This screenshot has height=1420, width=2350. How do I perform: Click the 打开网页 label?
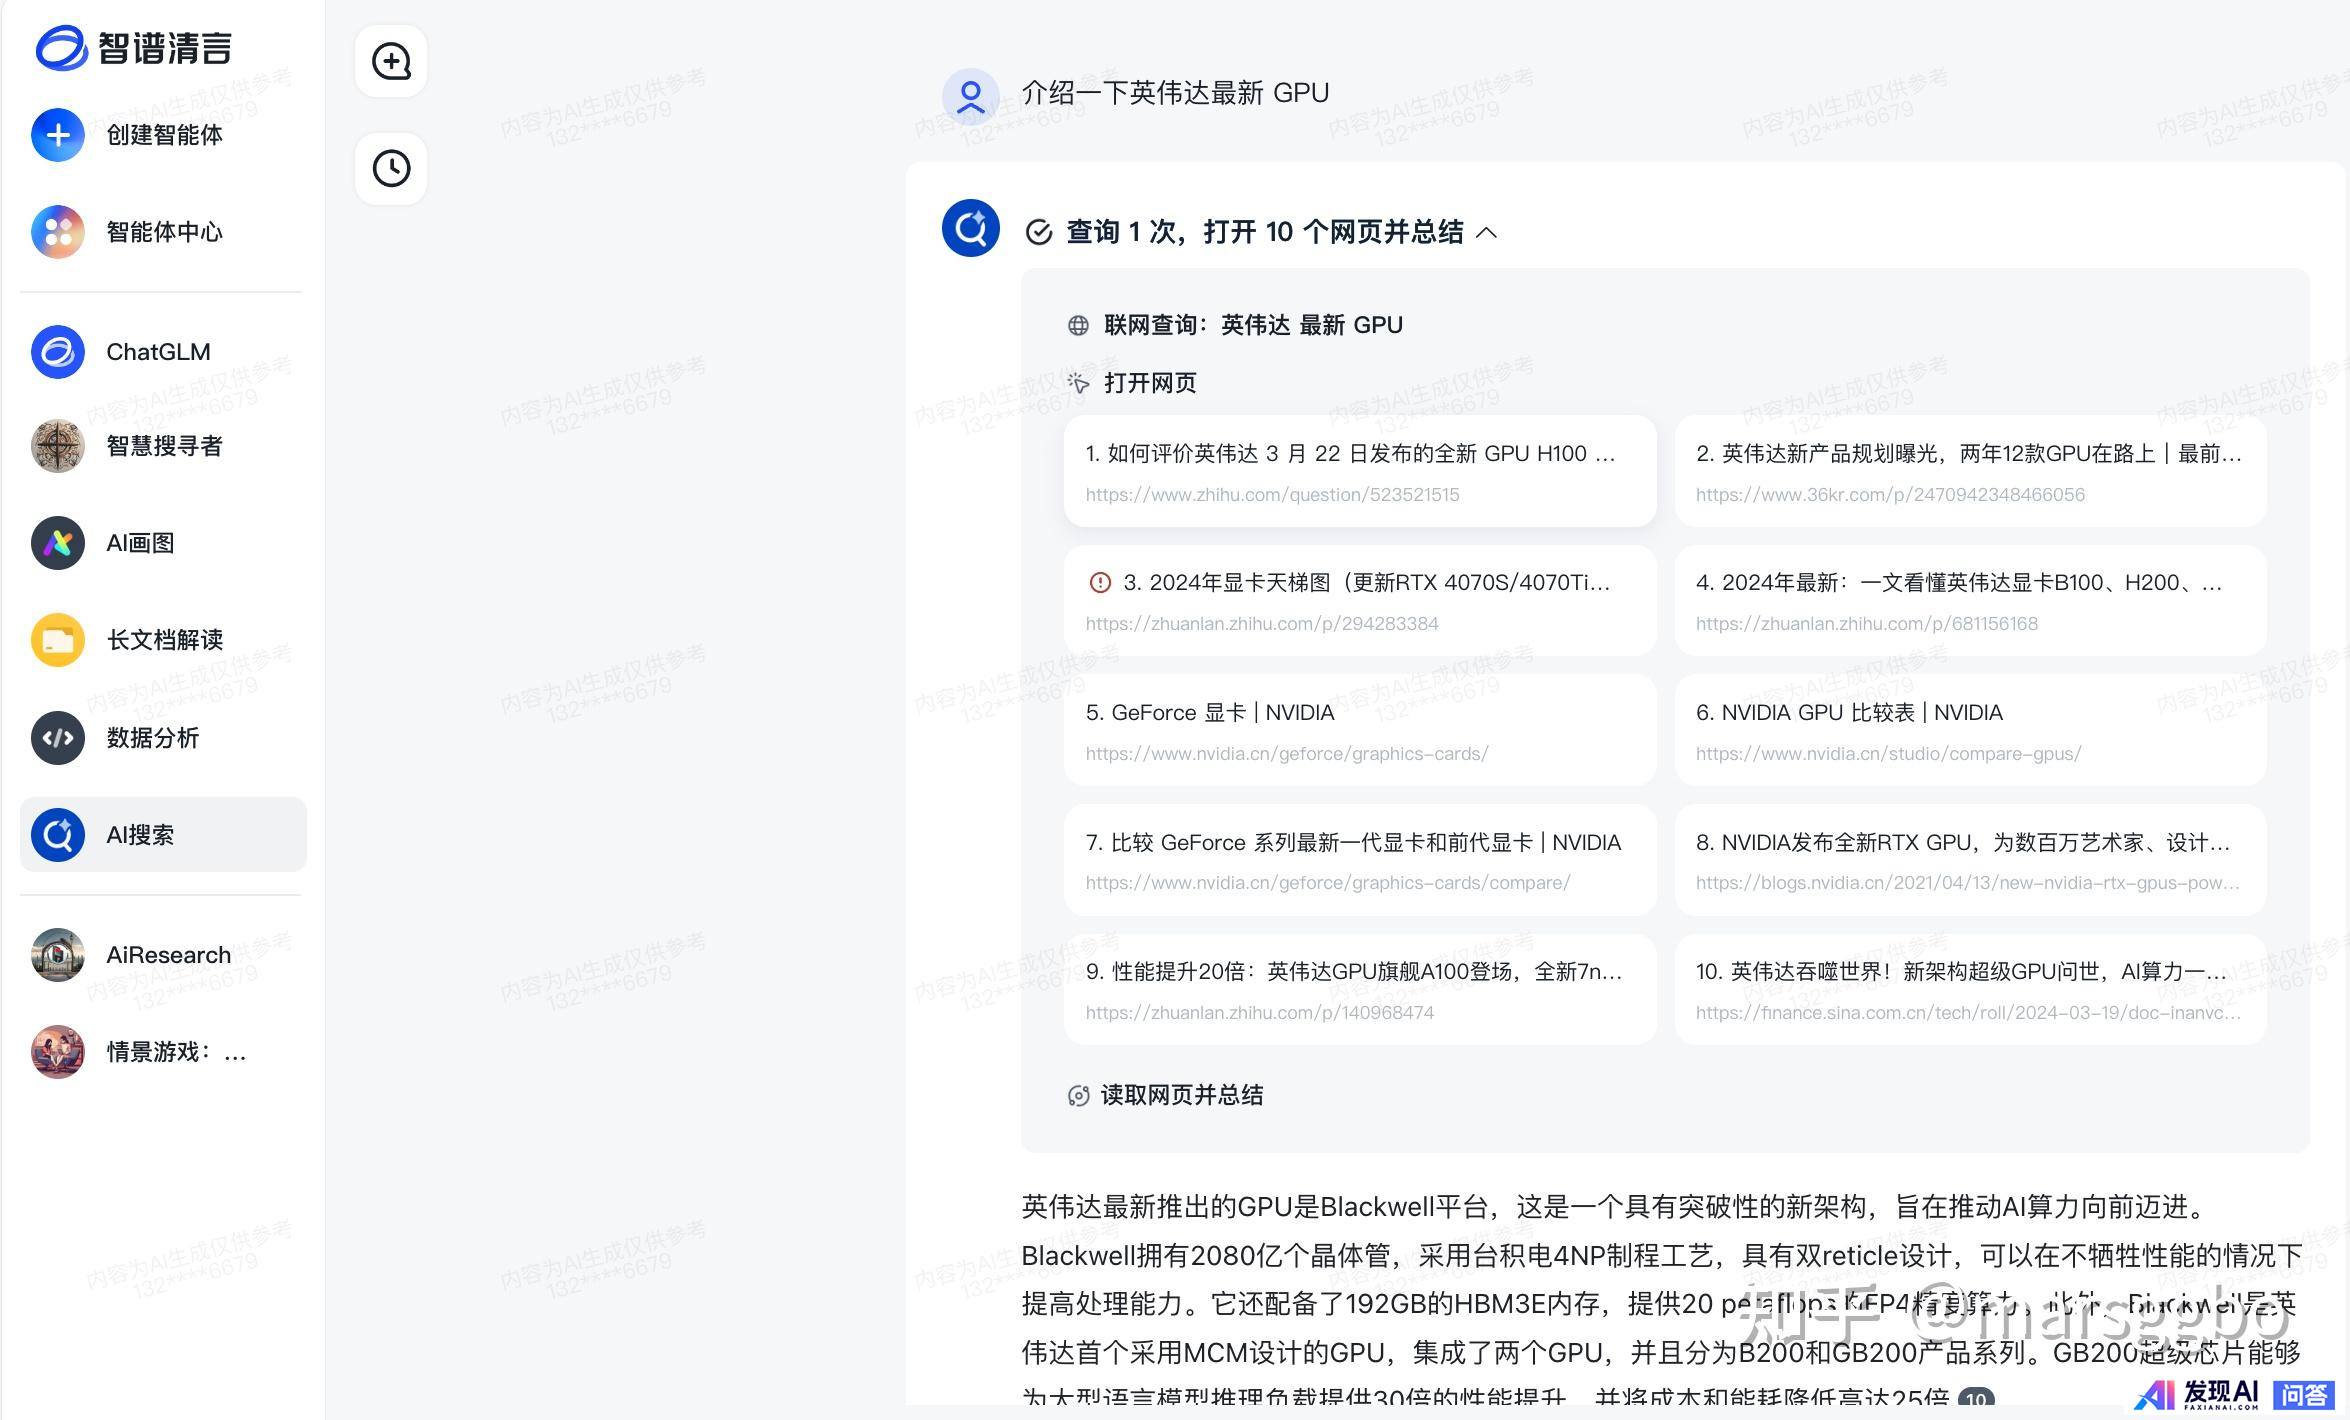pyautogui.click(x=1150, y=383)
